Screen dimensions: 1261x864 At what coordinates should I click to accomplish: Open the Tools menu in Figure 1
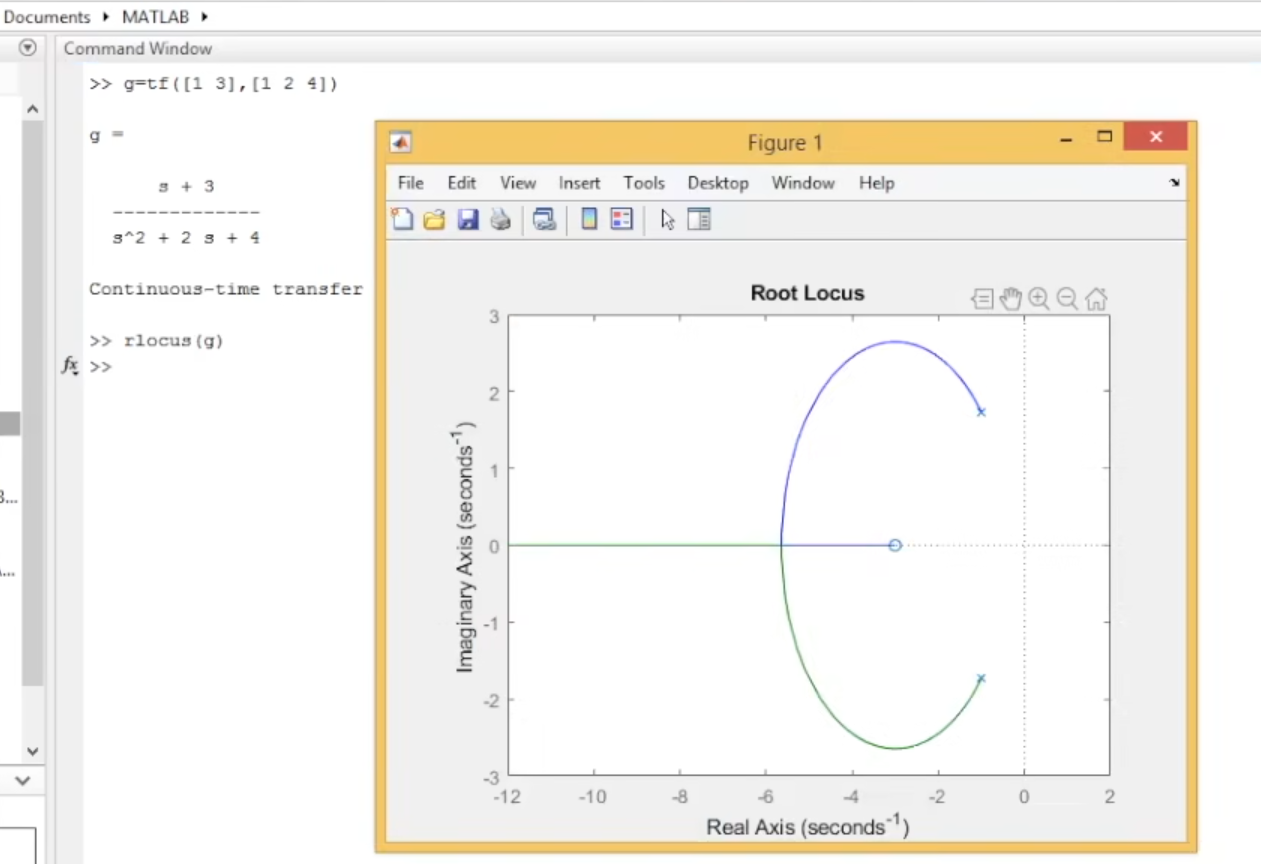pyautogui.click(x=644, y=183)
